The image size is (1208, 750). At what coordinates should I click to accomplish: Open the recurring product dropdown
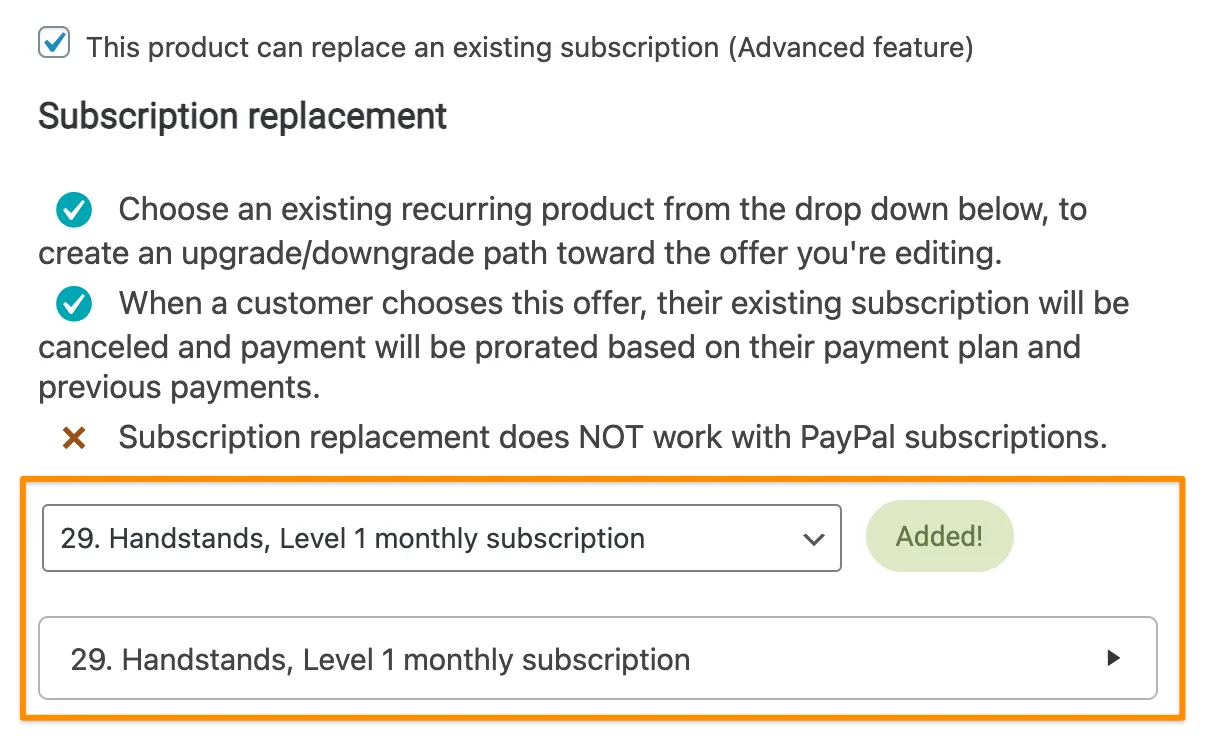(440, 537)
